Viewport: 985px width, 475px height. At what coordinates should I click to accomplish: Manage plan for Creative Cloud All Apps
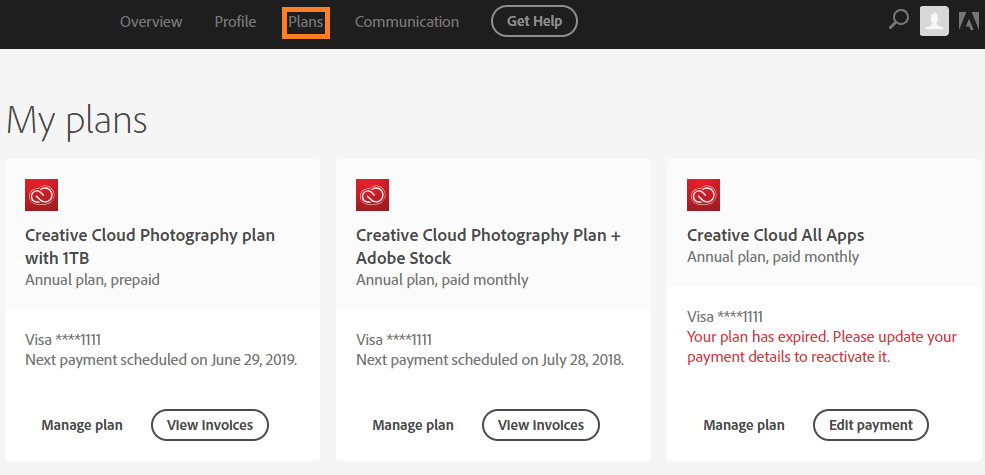pos(744,425)
